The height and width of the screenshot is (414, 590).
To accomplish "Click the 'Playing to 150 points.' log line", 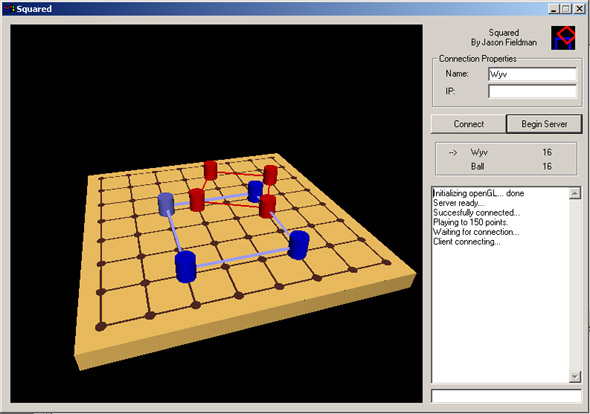I will [x=470, y=222].
